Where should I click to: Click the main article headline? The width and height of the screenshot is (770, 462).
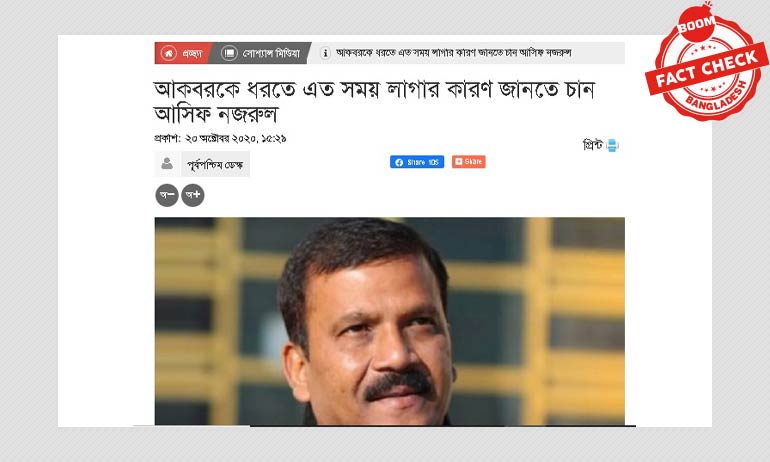click(x=374, y=101)
